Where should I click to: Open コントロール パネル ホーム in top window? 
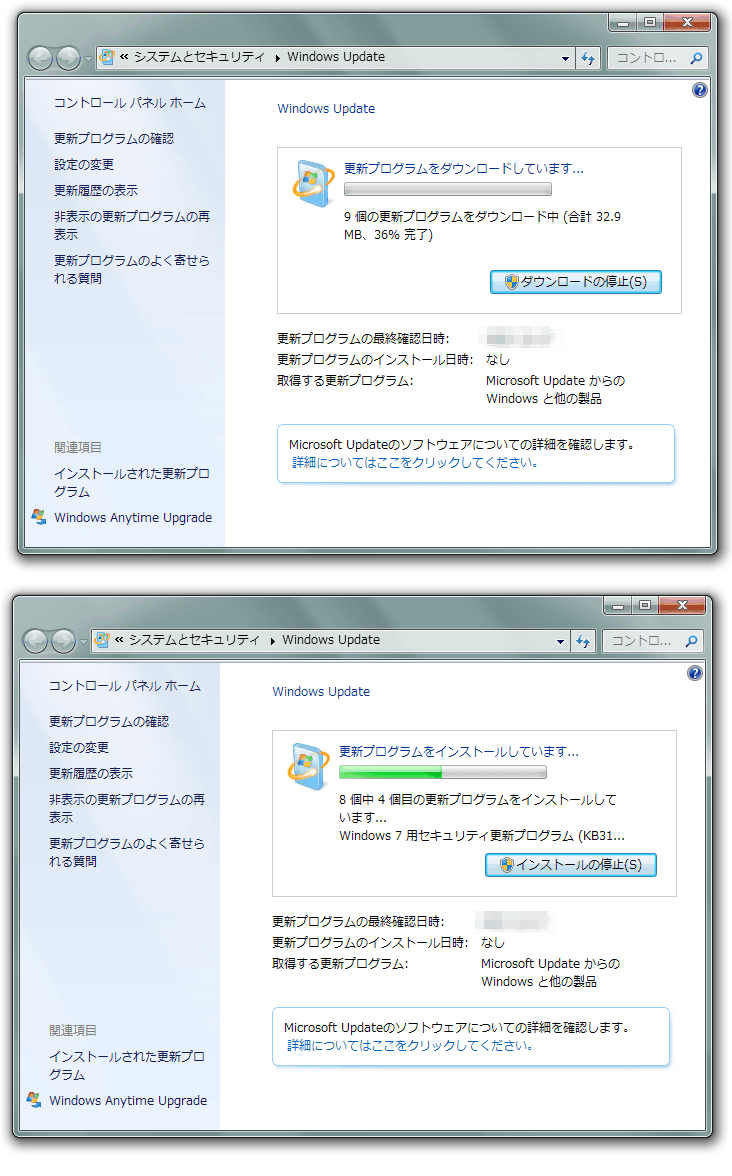pos(130,103)
